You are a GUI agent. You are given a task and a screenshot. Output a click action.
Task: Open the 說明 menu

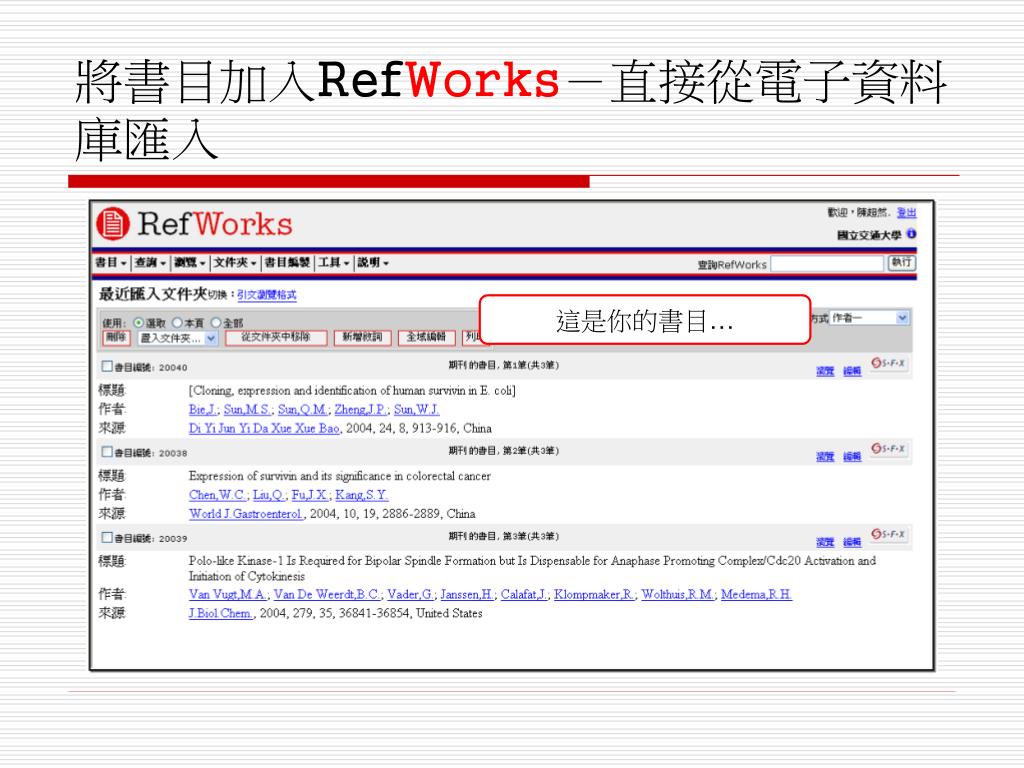pos(373,263)
